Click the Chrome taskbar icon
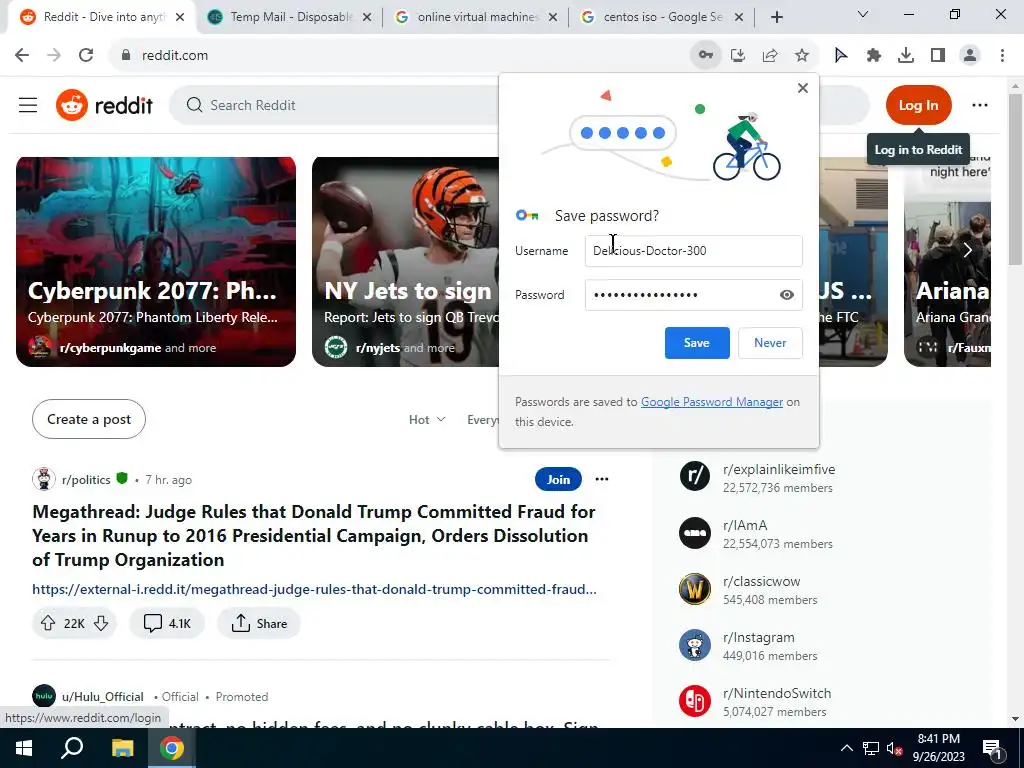1024x768 pixels. (172, 748)
